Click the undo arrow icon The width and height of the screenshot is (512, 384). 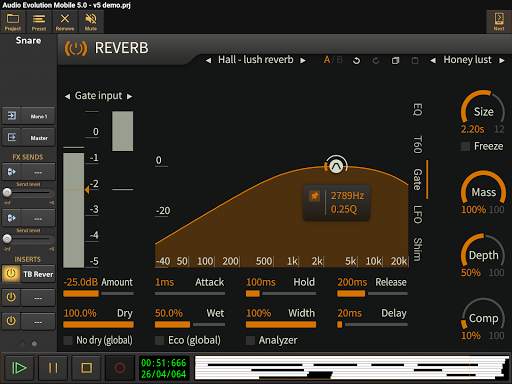tap(356, 60)
